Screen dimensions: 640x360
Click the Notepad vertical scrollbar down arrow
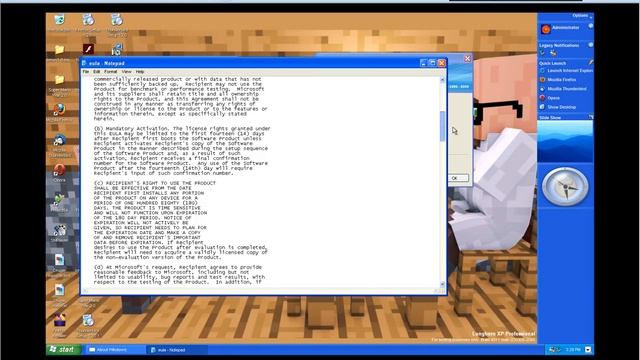click(442, 284)
